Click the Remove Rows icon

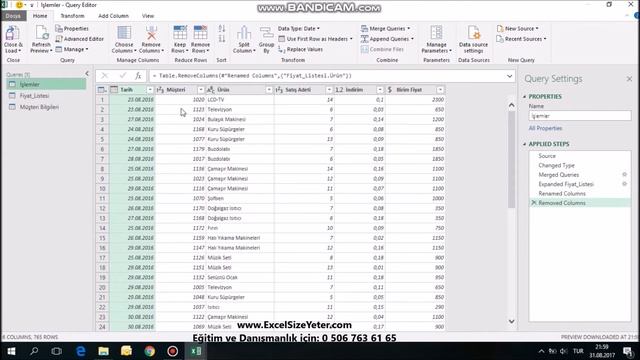[x=200, y=33]
